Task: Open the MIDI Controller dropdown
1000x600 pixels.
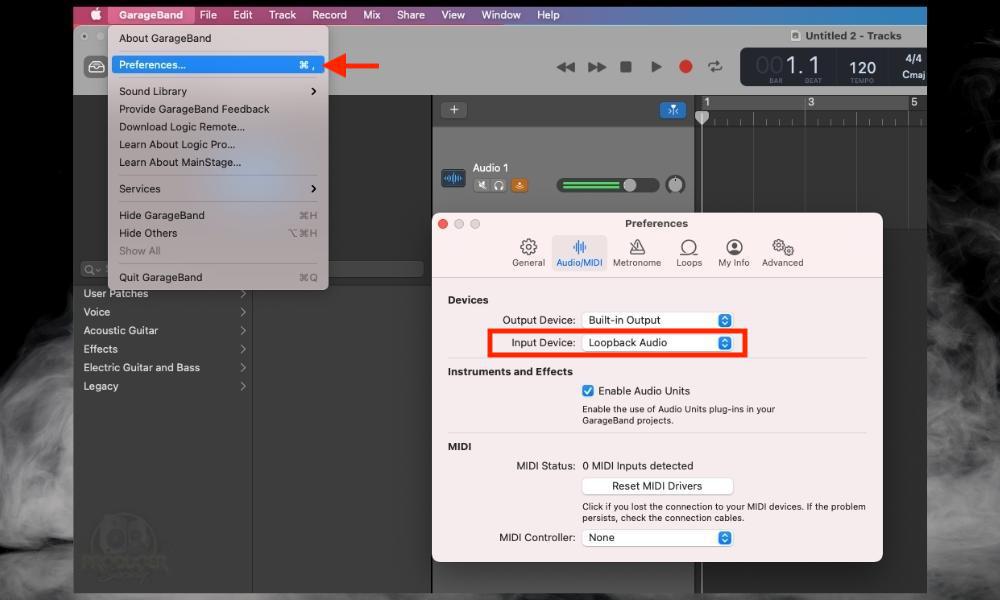Action: (657, 538)
